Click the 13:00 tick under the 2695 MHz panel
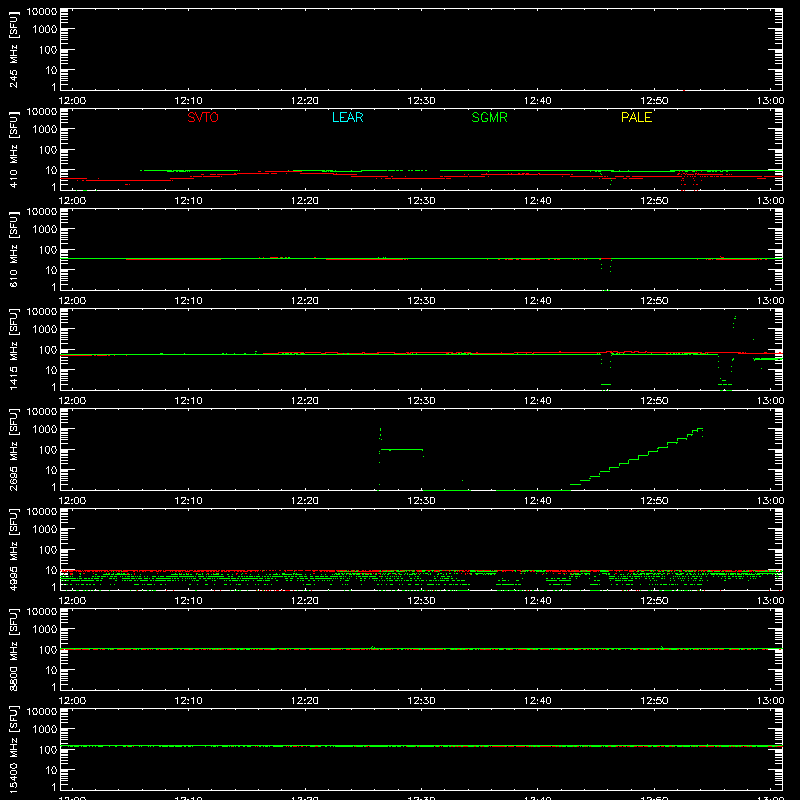Image resolution: width=800 pixels, height=800 pixels. [770, 501]
